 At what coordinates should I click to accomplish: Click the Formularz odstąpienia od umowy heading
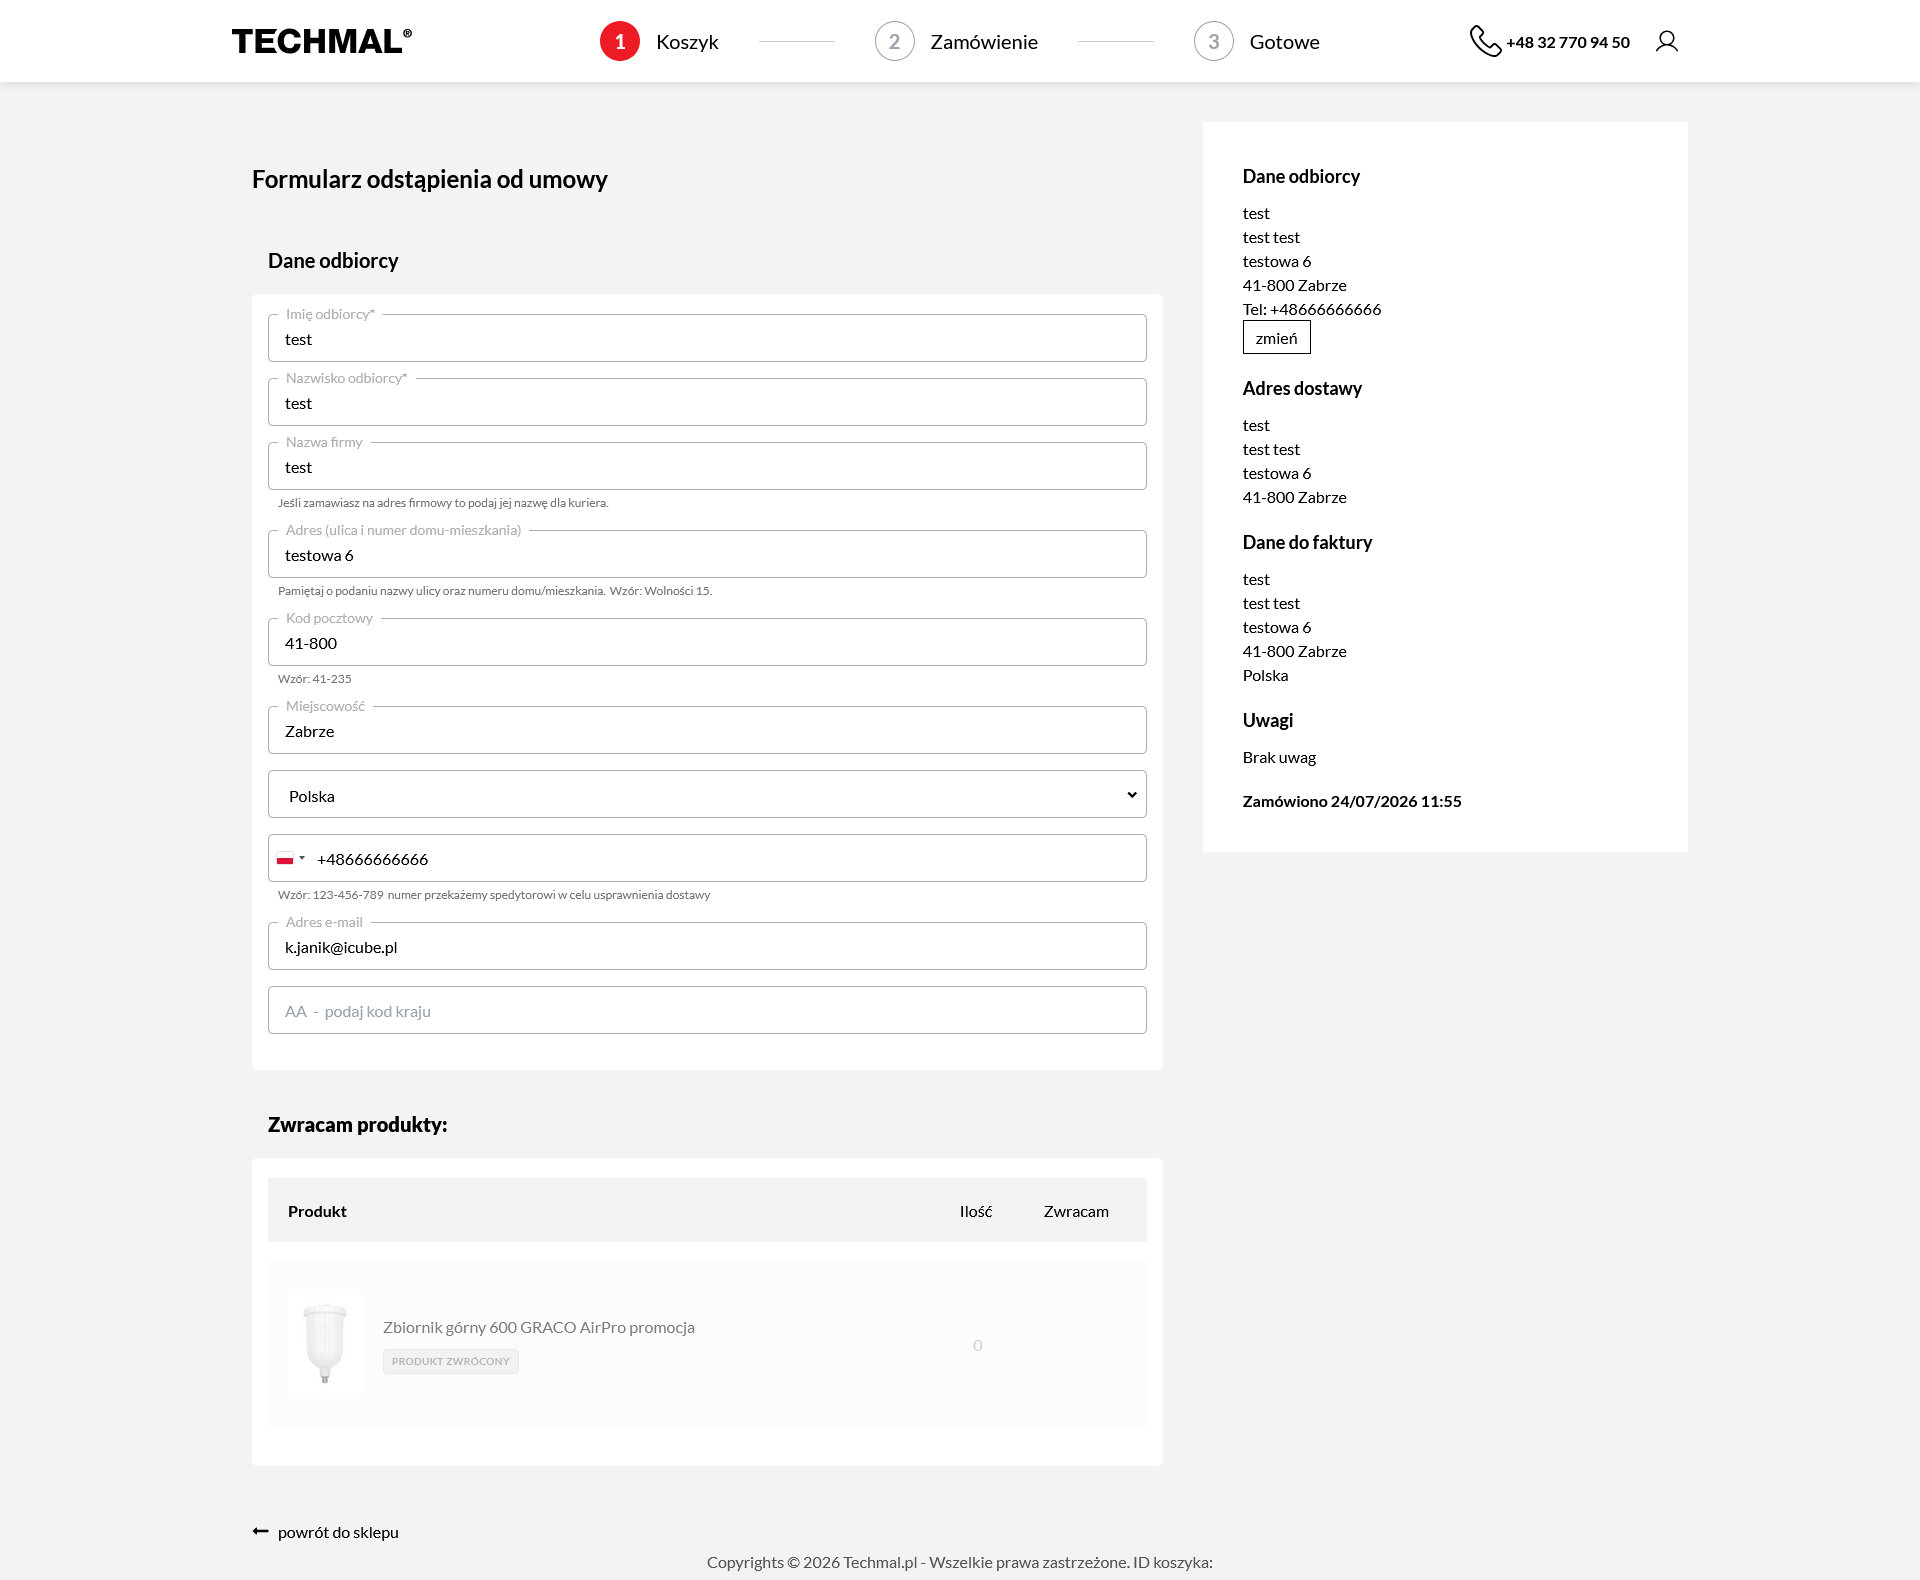click(x=430, y=179)
